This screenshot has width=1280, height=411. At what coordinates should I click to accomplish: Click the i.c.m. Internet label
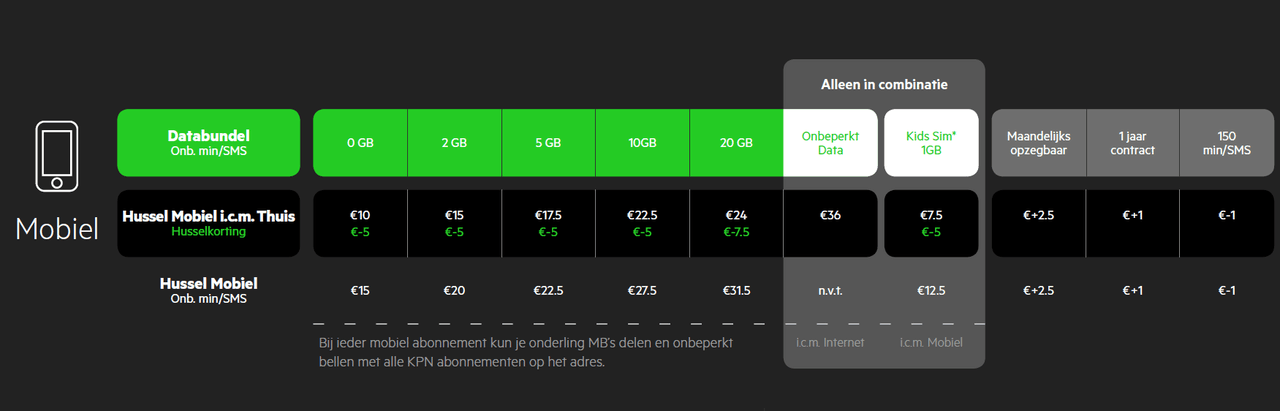(831, 344)
